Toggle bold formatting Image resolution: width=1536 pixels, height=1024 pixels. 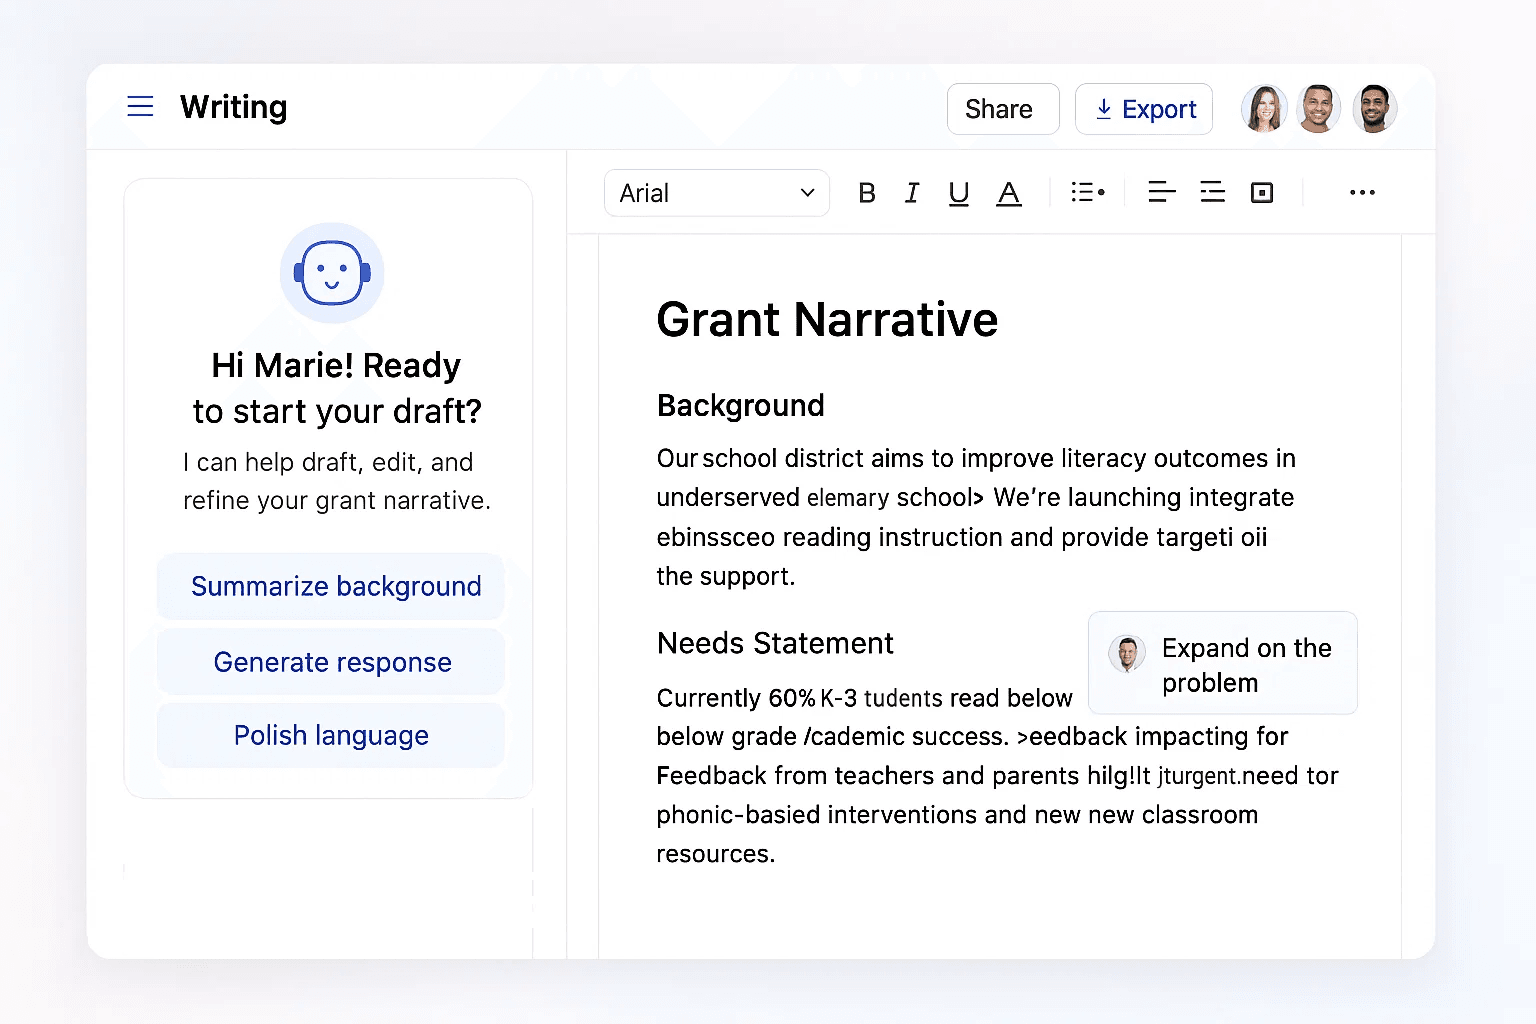coord(866,192)
